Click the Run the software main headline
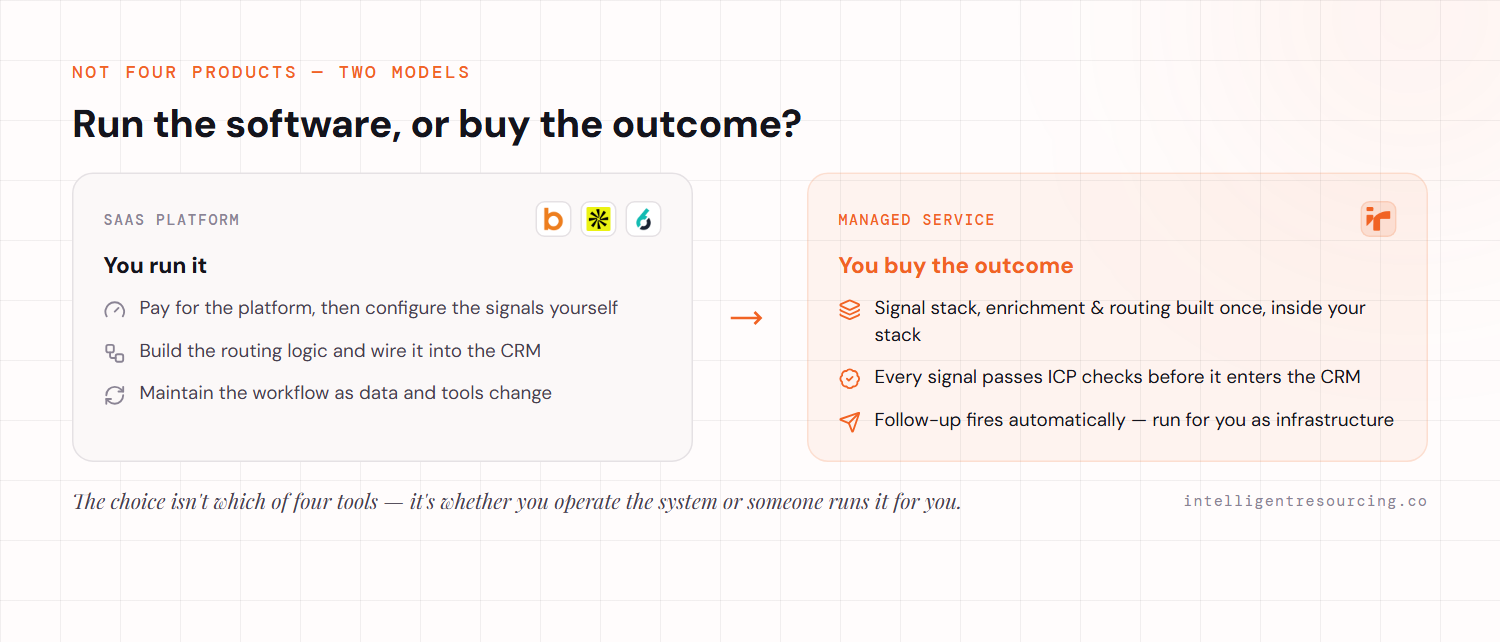Viewport: 1500px width, 642px height. [x=437, y=124]
